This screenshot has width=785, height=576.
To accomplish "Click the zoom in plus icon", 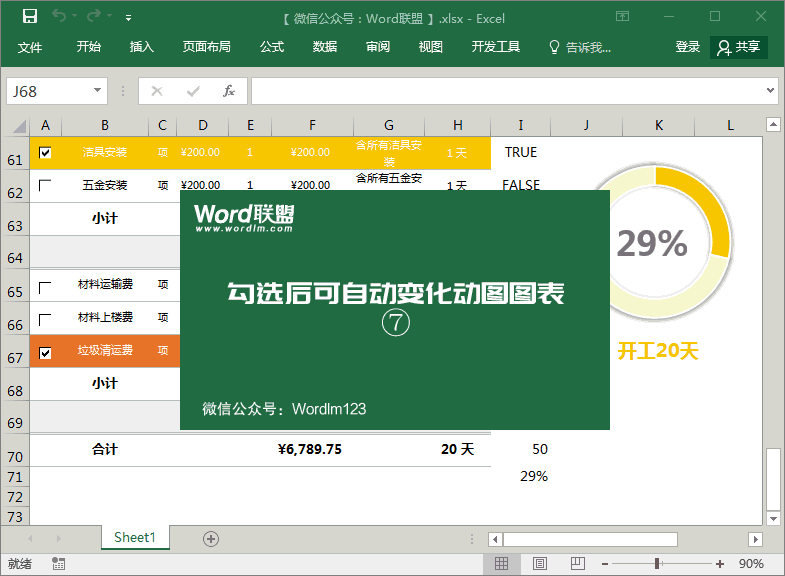I will [719, 564].
